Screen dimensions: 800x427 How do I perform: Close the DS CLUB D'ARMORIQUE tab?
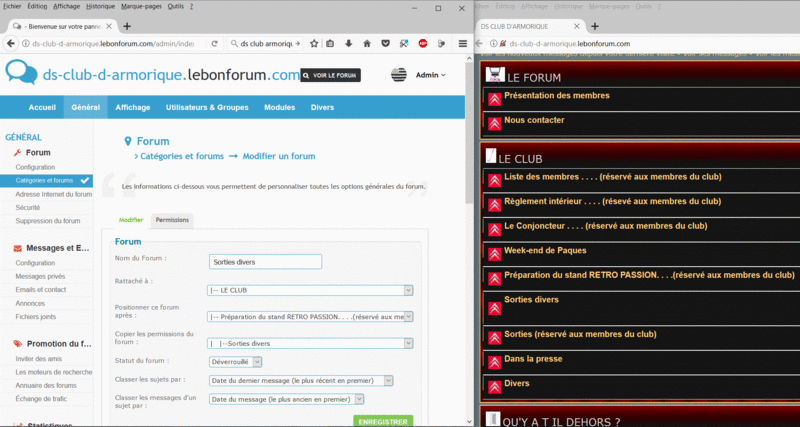[x=577, y=26]
